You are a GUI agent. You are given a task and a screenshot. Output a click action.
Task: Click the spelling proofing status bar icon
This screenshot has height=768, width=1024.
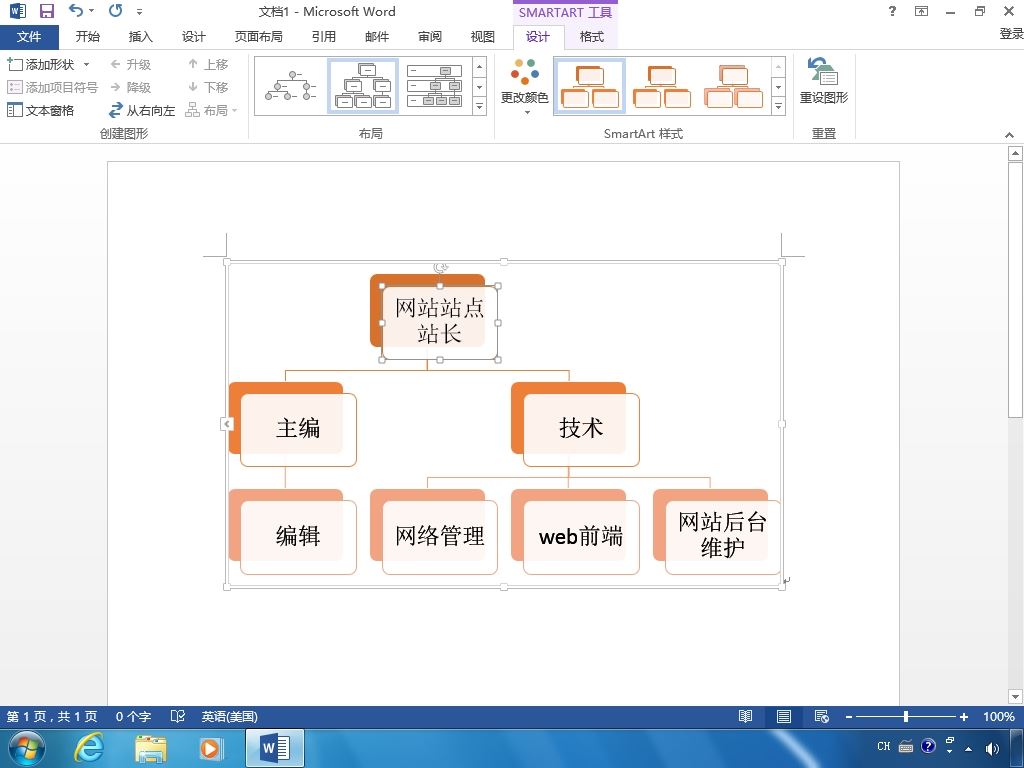coord(178,716)
